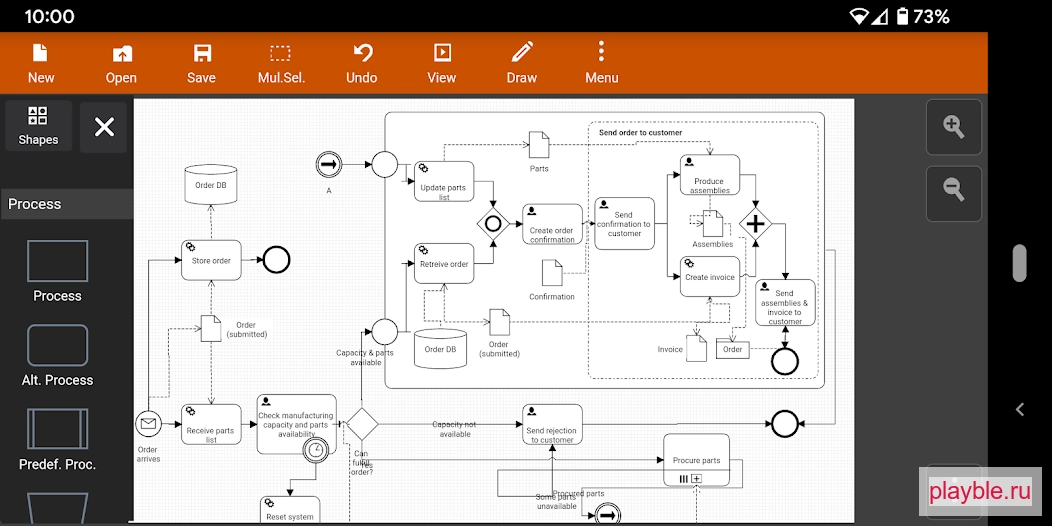Select the Reset system task
Image resolution: width=1052 pixels, height=526 pixels.
[290, 511]
